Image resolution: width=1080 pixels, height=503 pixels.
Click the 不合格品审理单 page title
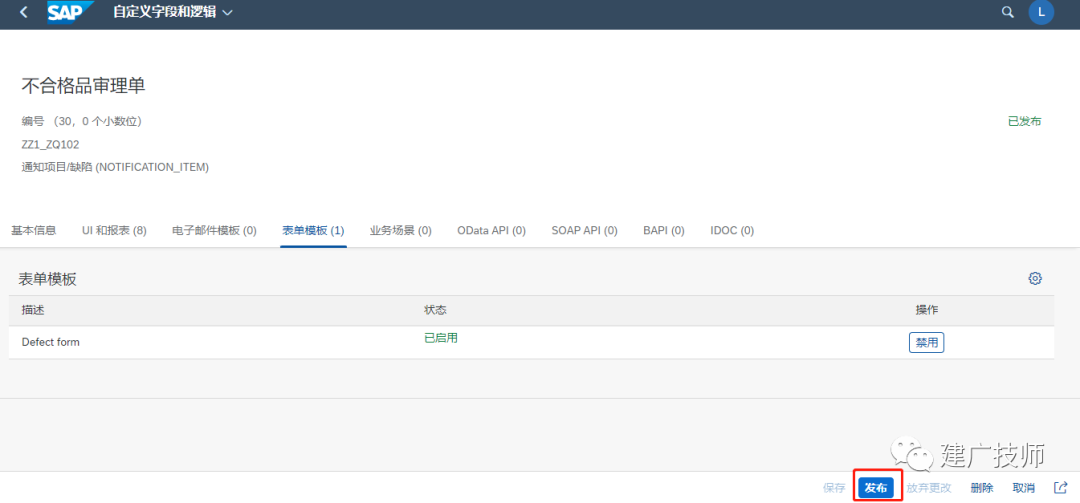[83, 85]
